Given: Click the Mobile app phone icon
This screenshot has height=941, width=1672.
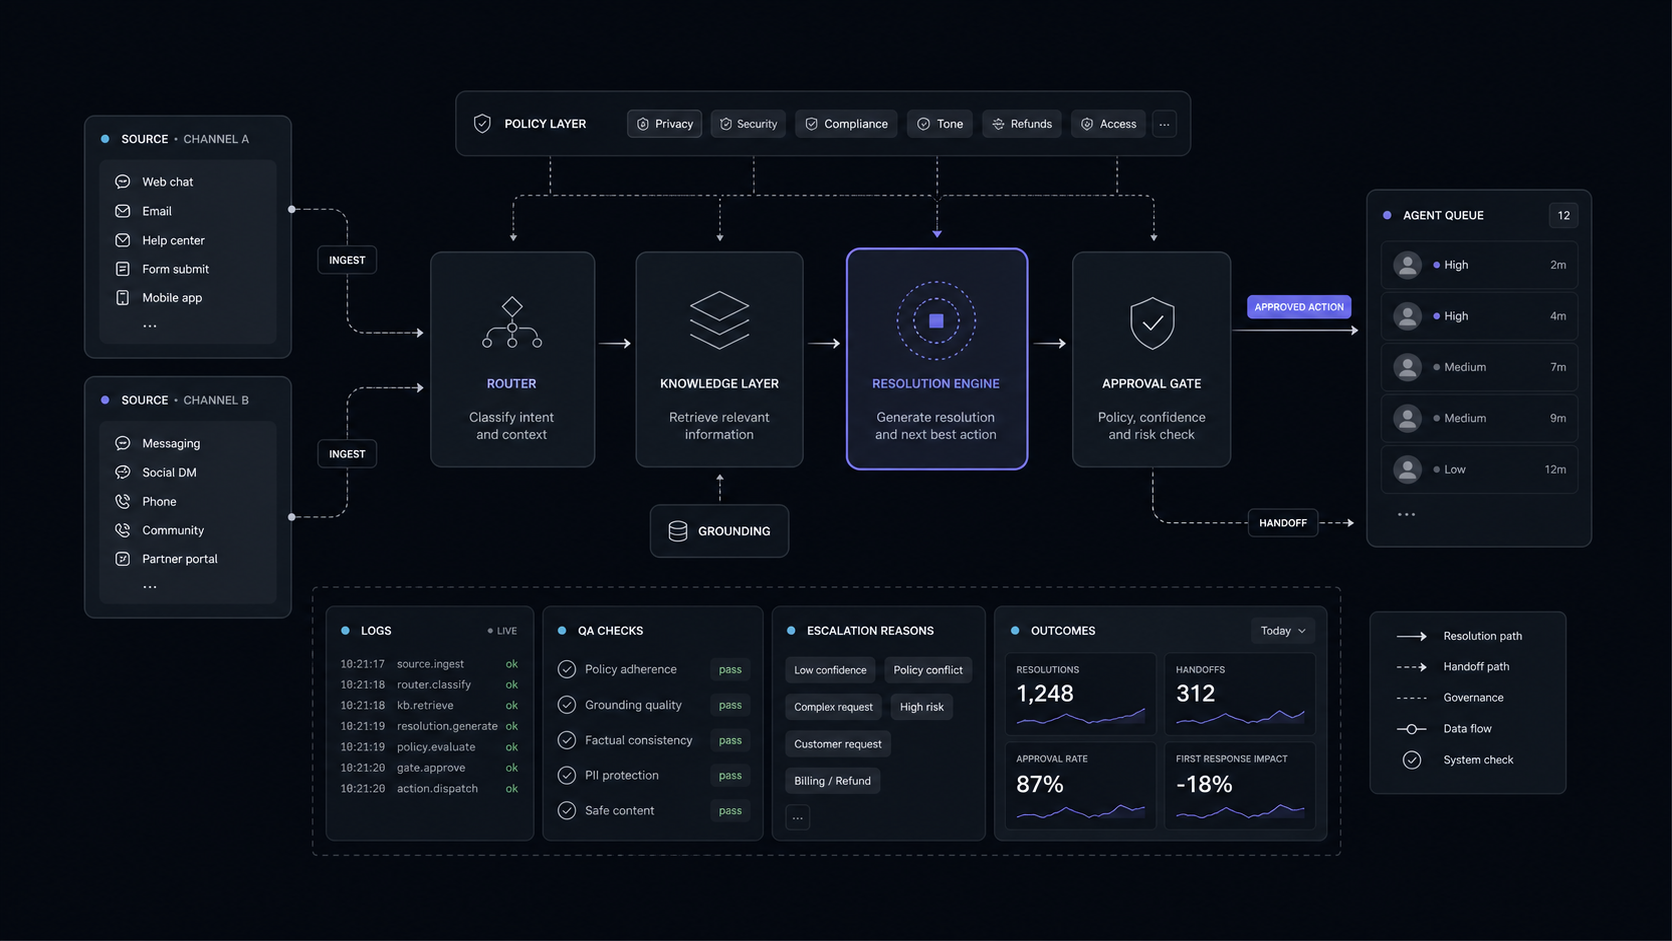Looking at the screenshot, I should tap(123, 298).
